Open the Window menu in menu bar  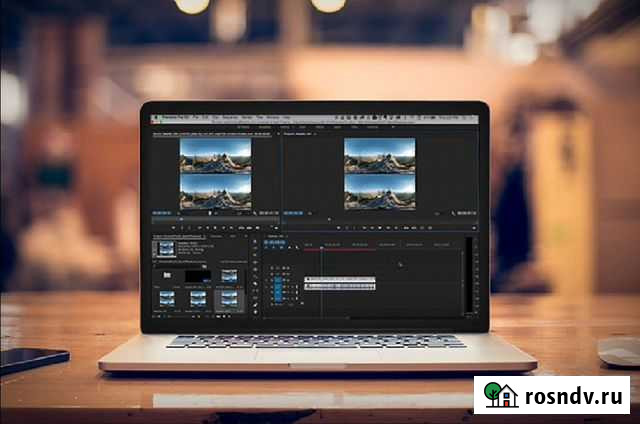[270, 118]
